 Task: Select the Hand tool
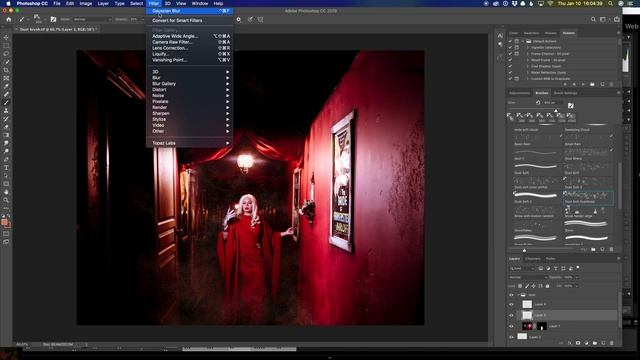point(6,192)
